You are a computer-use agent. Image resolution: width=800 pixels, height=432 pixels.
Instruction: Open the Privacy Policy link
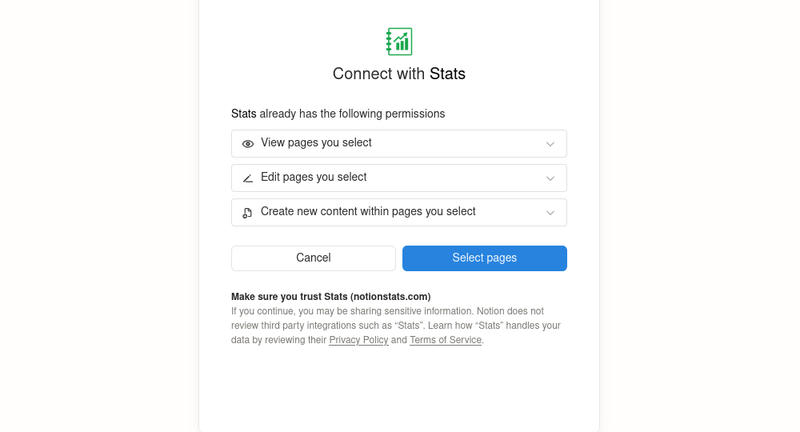(x=358, y=340)
